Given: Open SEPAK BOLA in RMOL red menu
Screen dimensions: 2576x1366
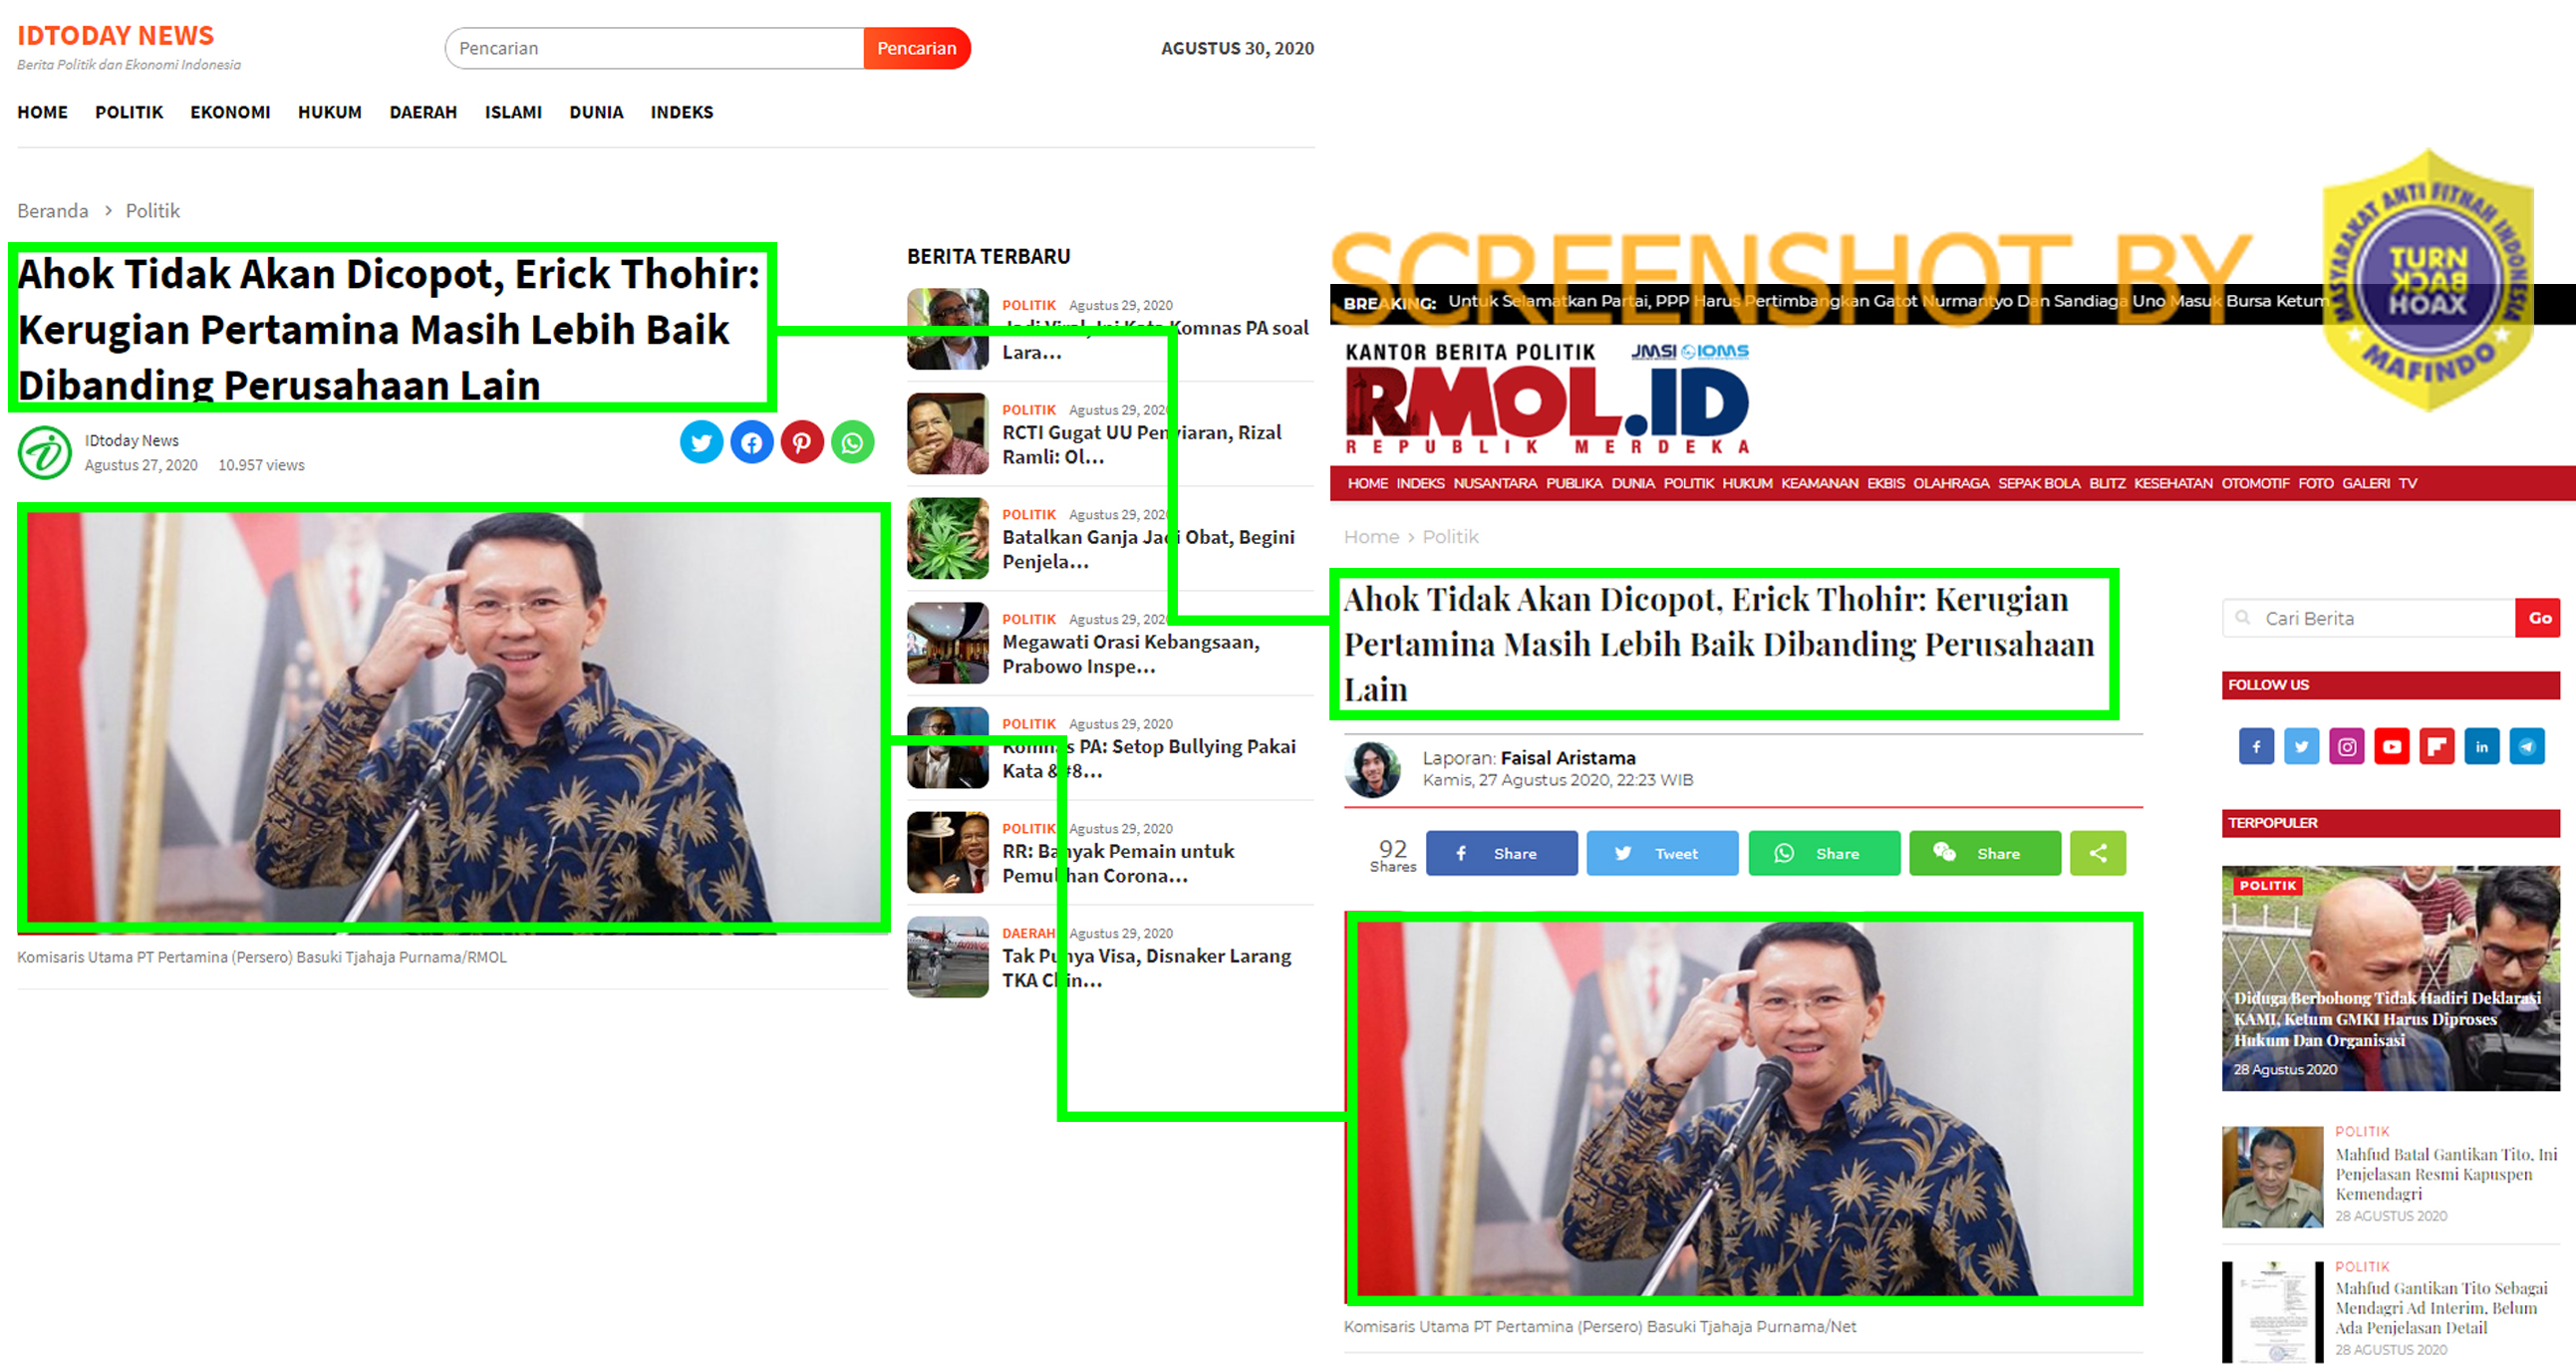Looking at the screenshot, I should tap(2039, 483).
